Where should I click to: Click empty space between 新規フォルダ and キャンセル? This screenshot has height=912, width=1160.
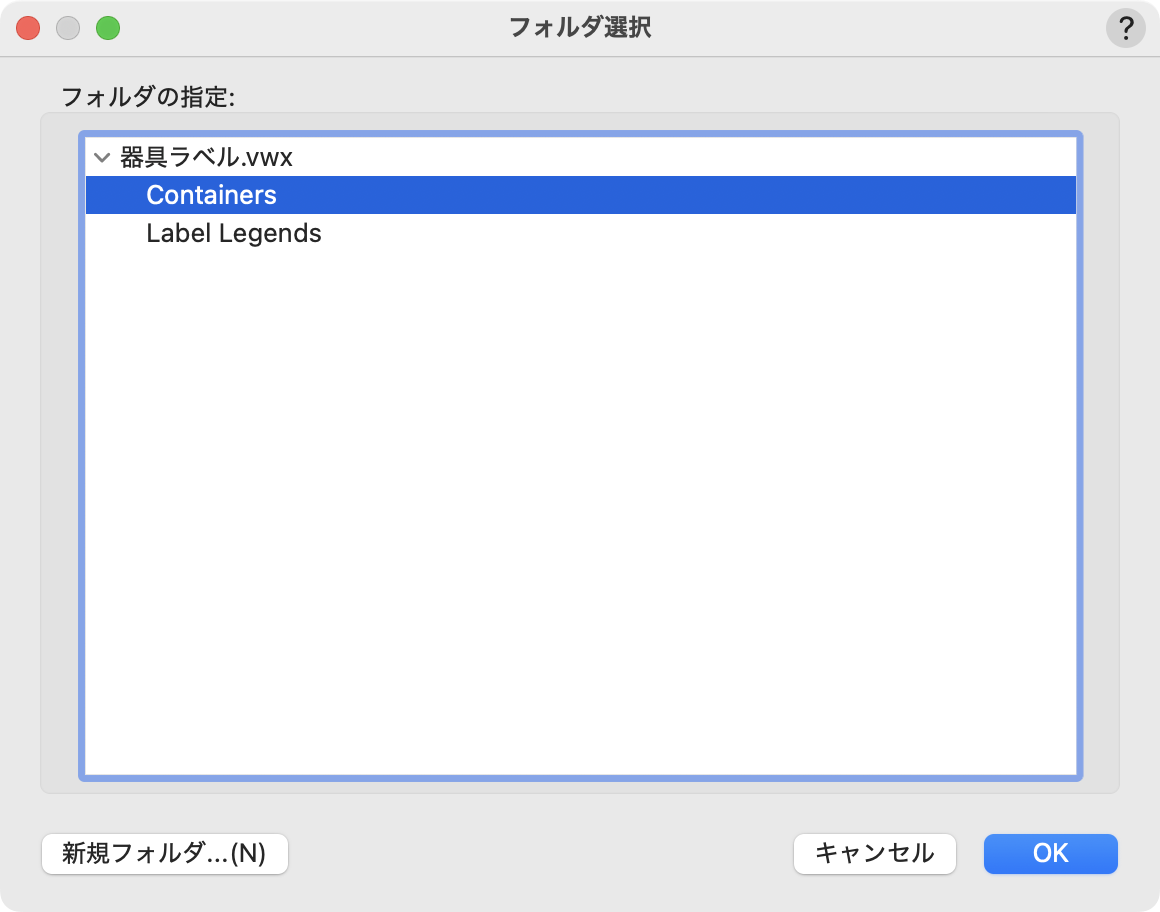(540, 854)
